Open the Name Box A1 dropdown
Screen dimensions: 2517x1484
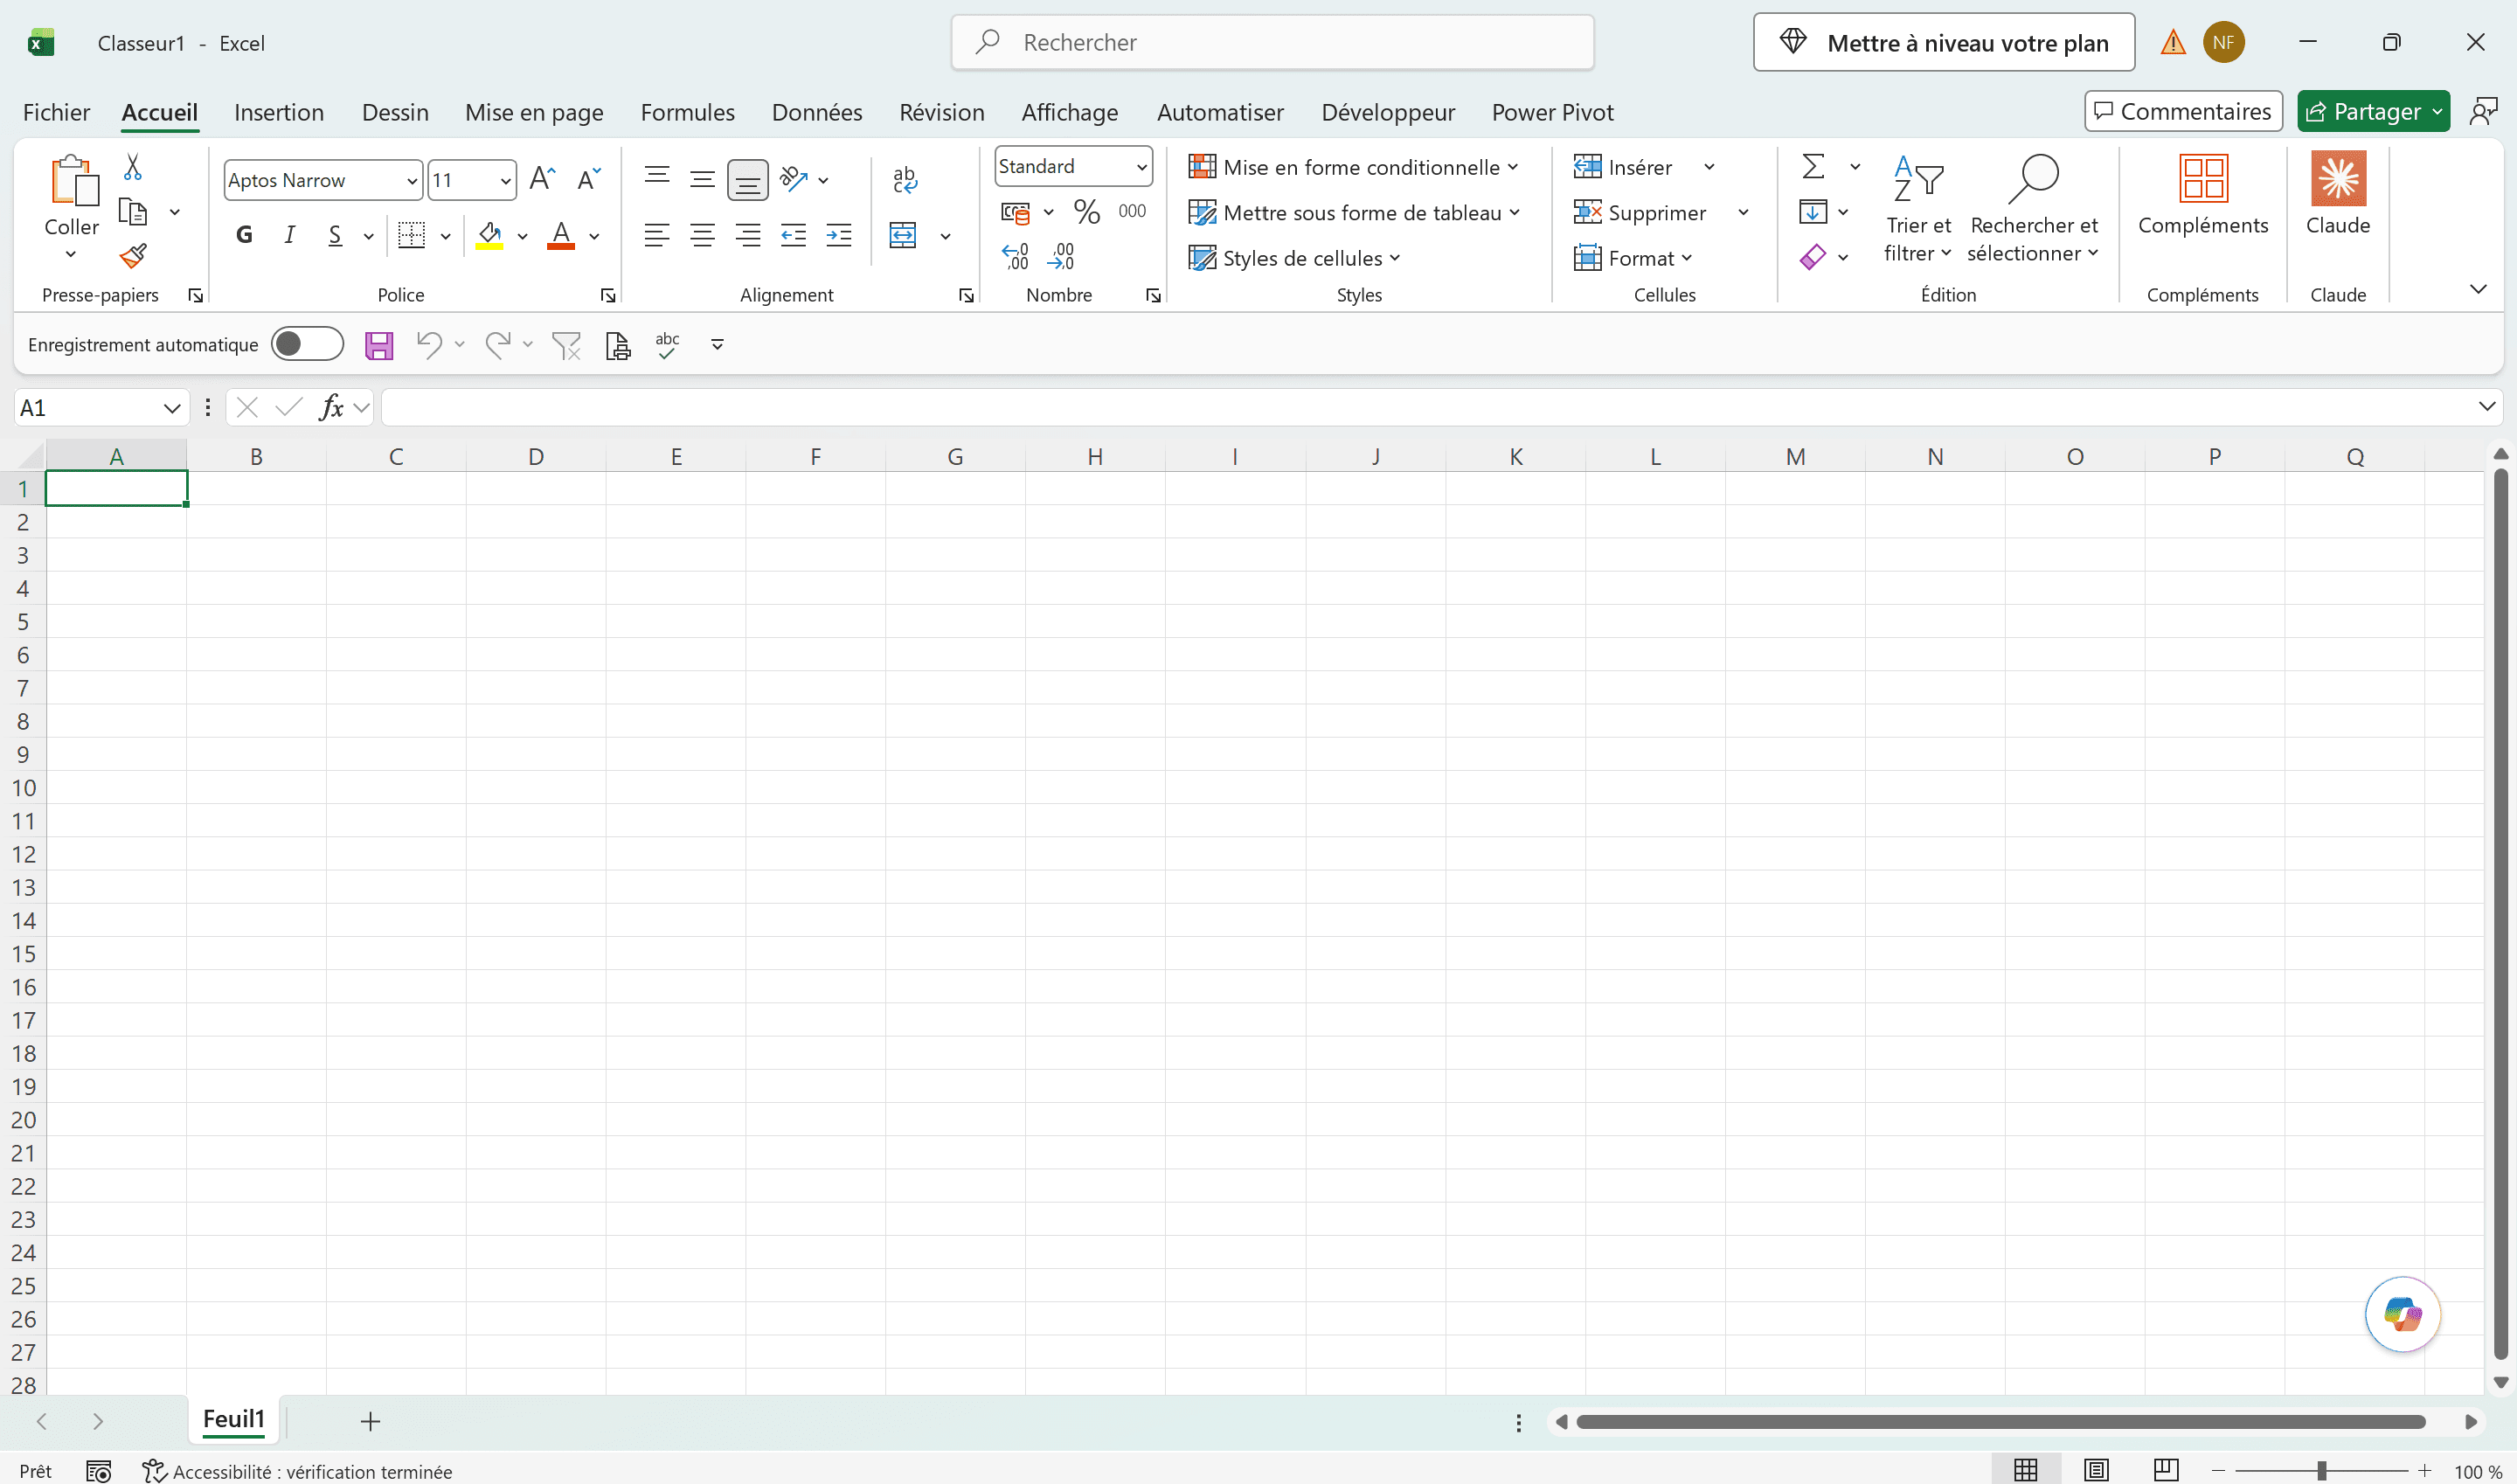(x=171, y=408)
